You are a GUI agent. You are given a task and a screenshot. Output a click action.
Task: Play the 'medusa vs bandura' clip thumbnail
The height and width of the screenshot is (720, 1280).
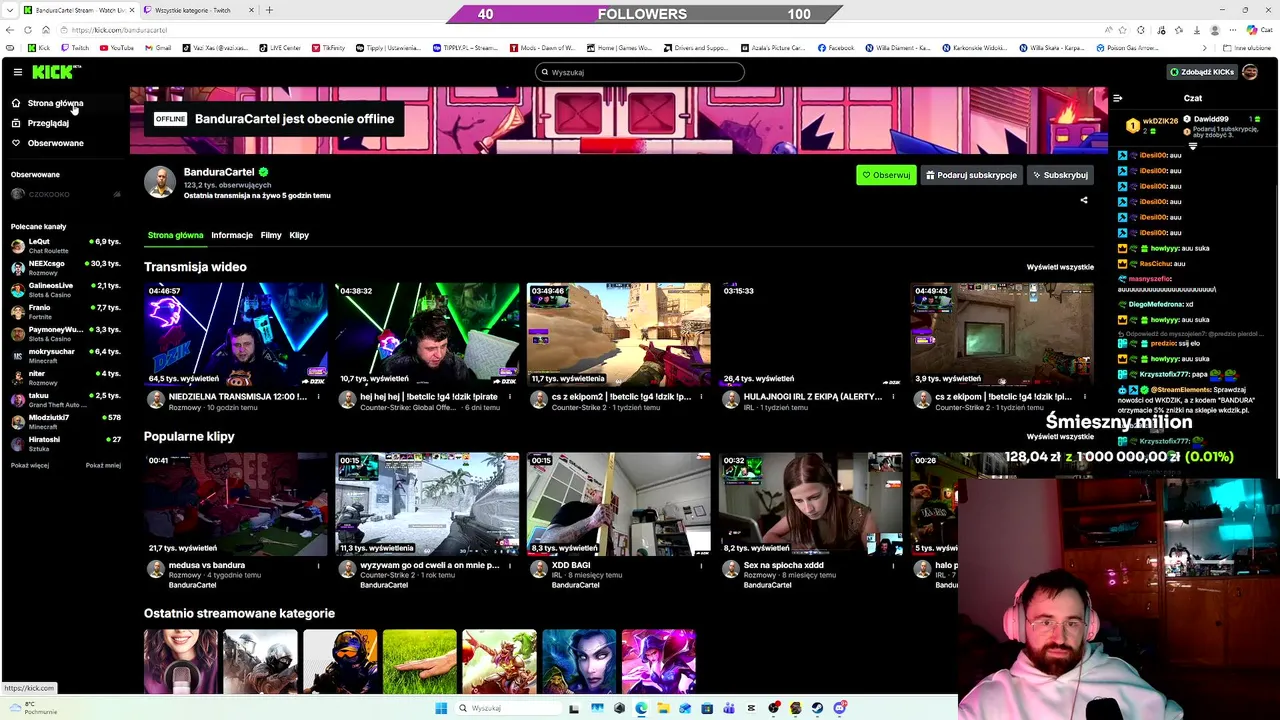click(236, 504)
